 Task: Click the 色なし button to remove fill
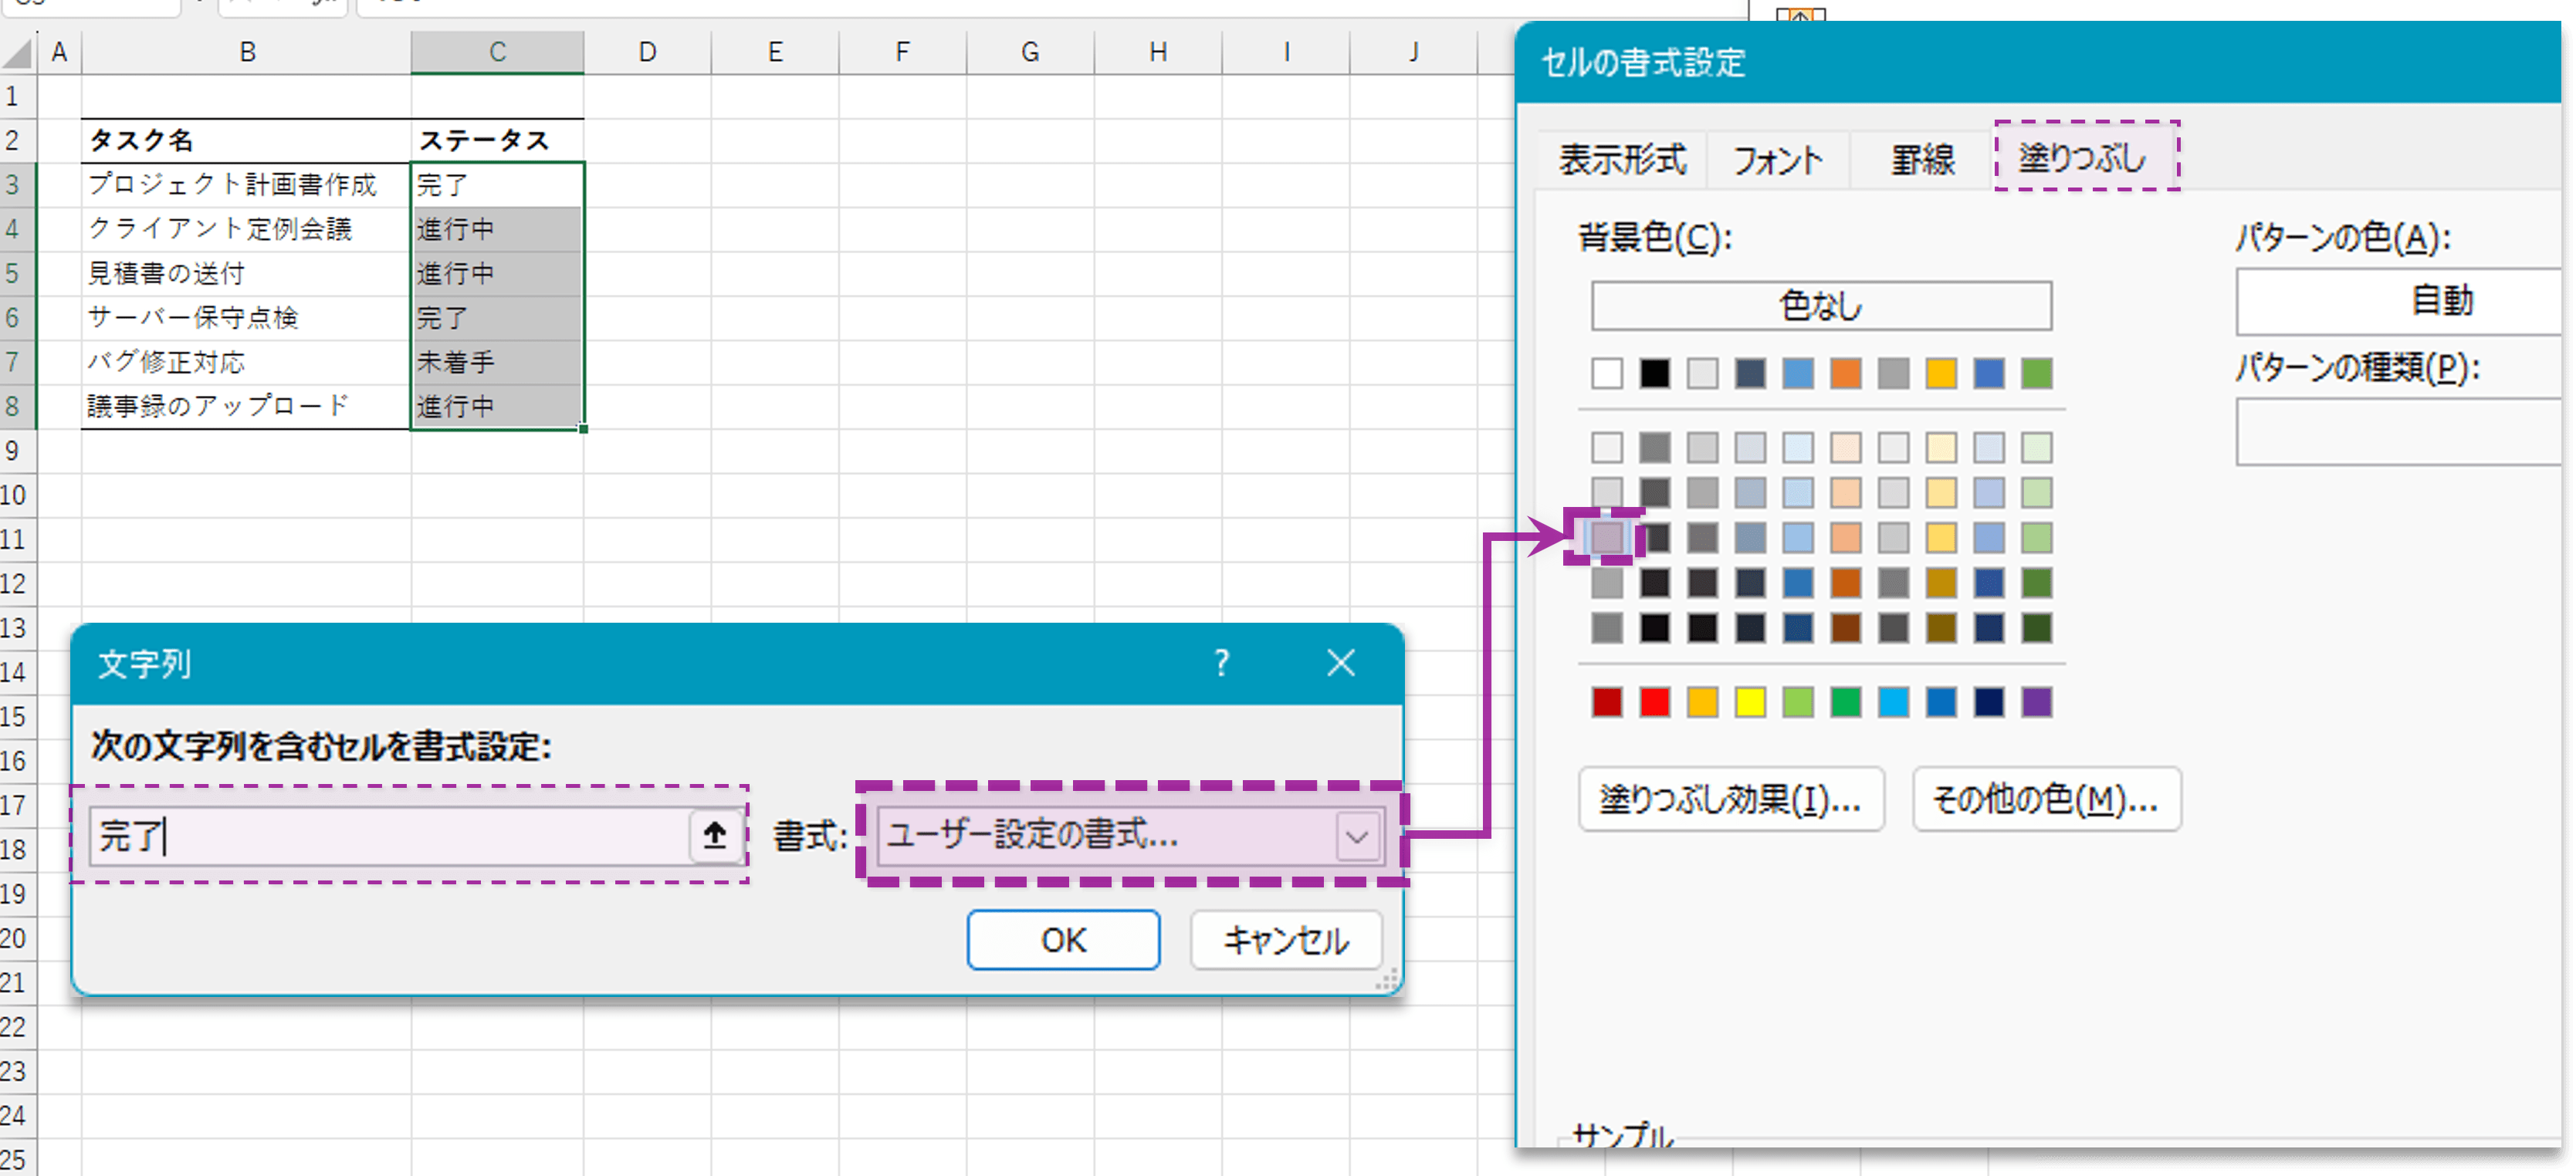1822,306
